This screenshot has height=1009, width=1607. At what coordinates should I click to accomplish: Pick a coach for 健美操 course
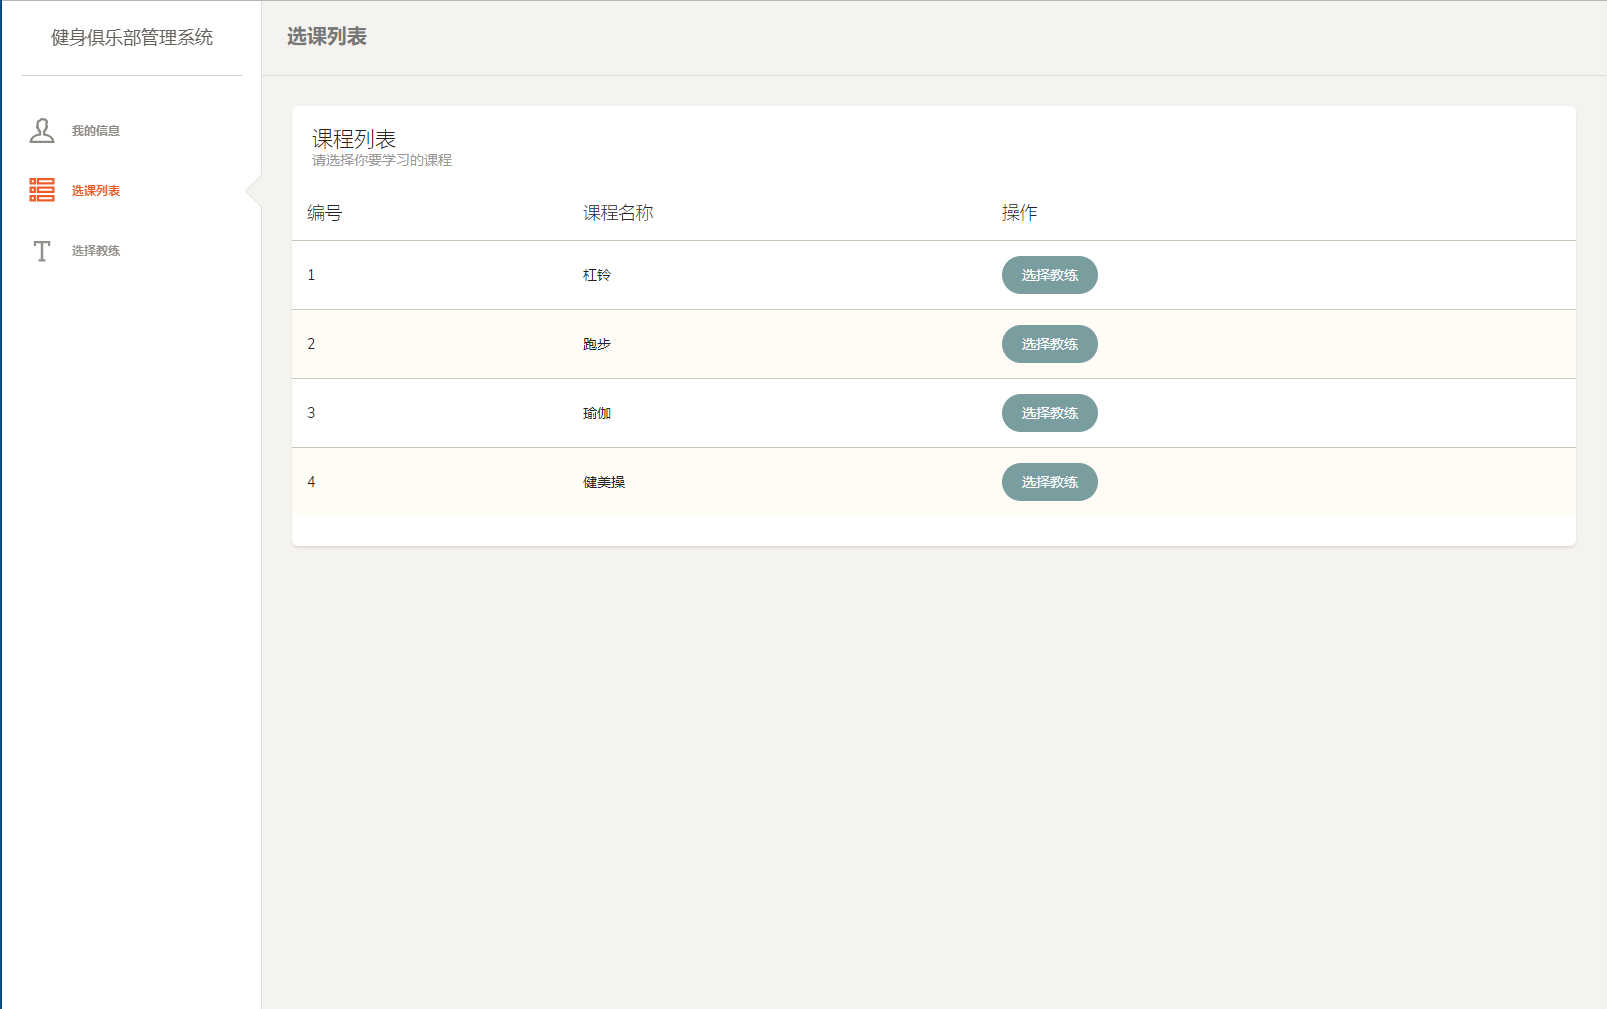pyautogui.click(x=1049, y=482)
